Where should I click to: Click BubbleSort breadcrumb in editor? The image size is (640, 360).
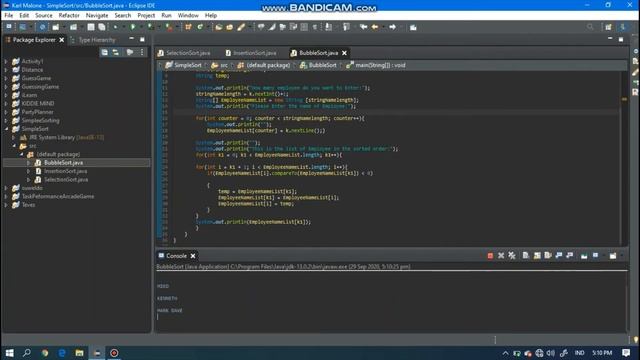[318, 65]
